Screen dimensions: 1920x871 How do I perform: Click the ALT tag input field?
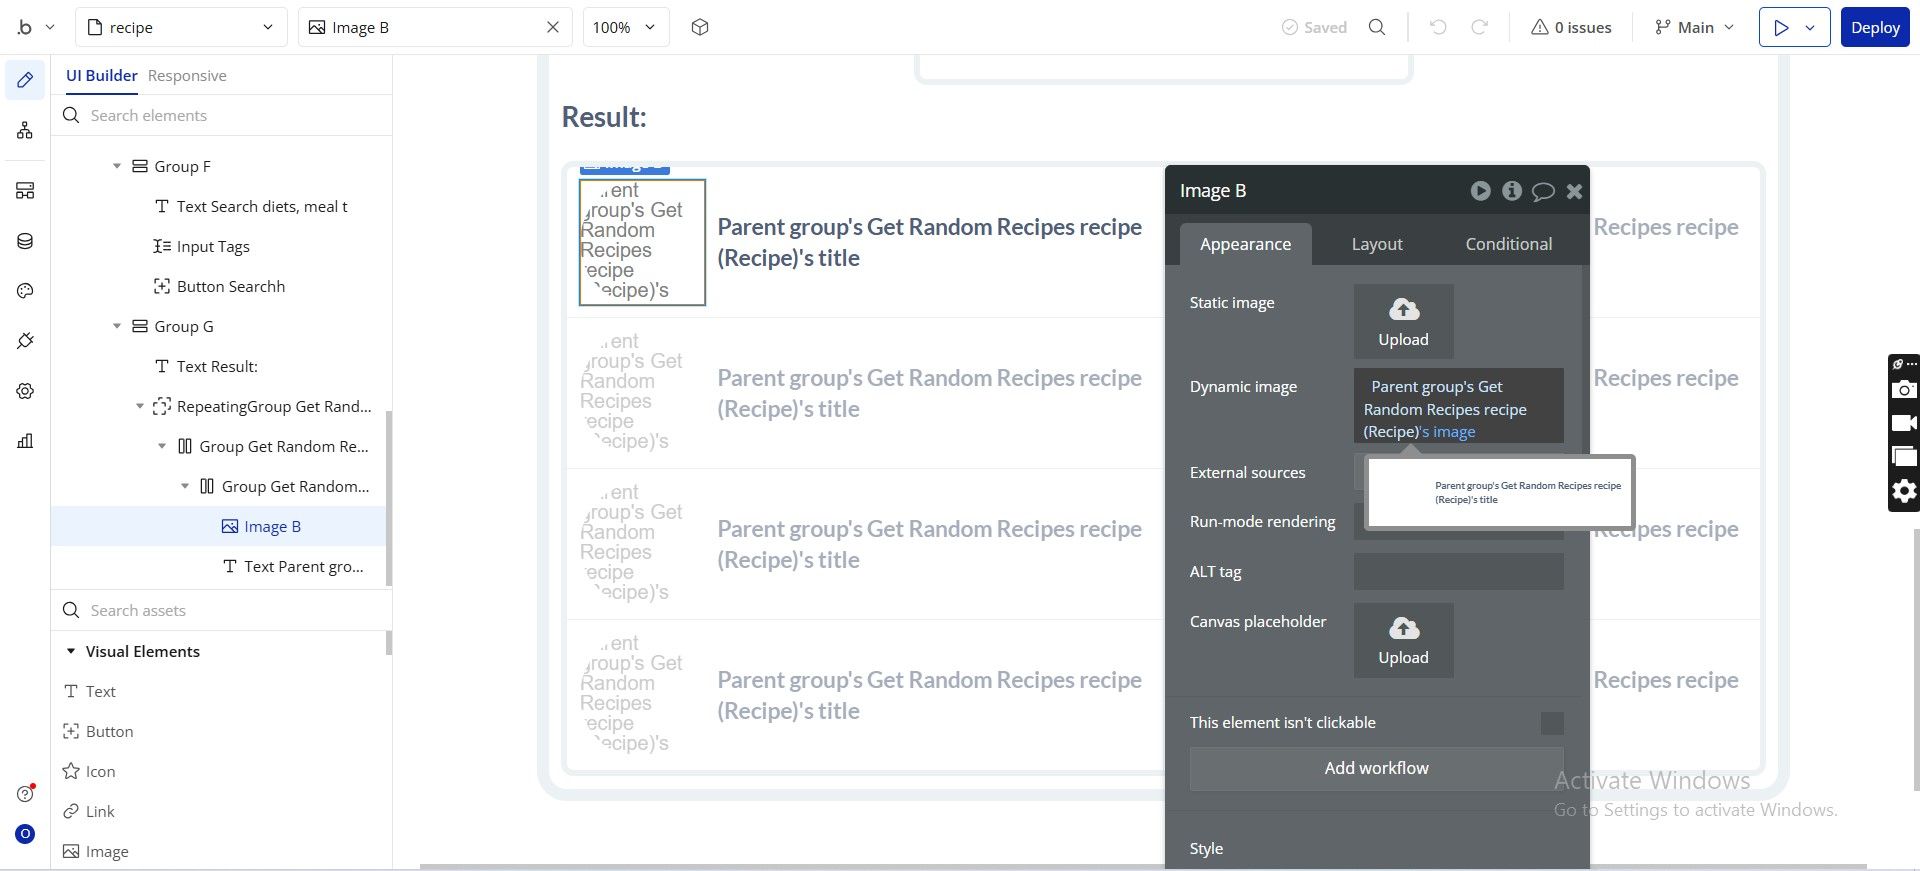(1458, 572)
